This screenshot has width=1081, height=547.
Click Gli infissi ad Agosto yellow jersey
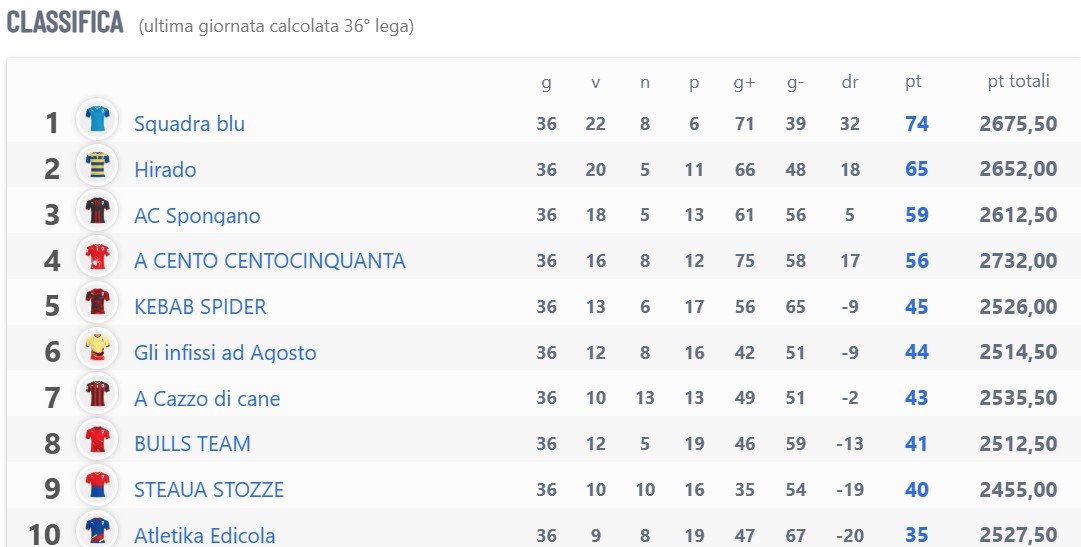click(x=97, y=348)
